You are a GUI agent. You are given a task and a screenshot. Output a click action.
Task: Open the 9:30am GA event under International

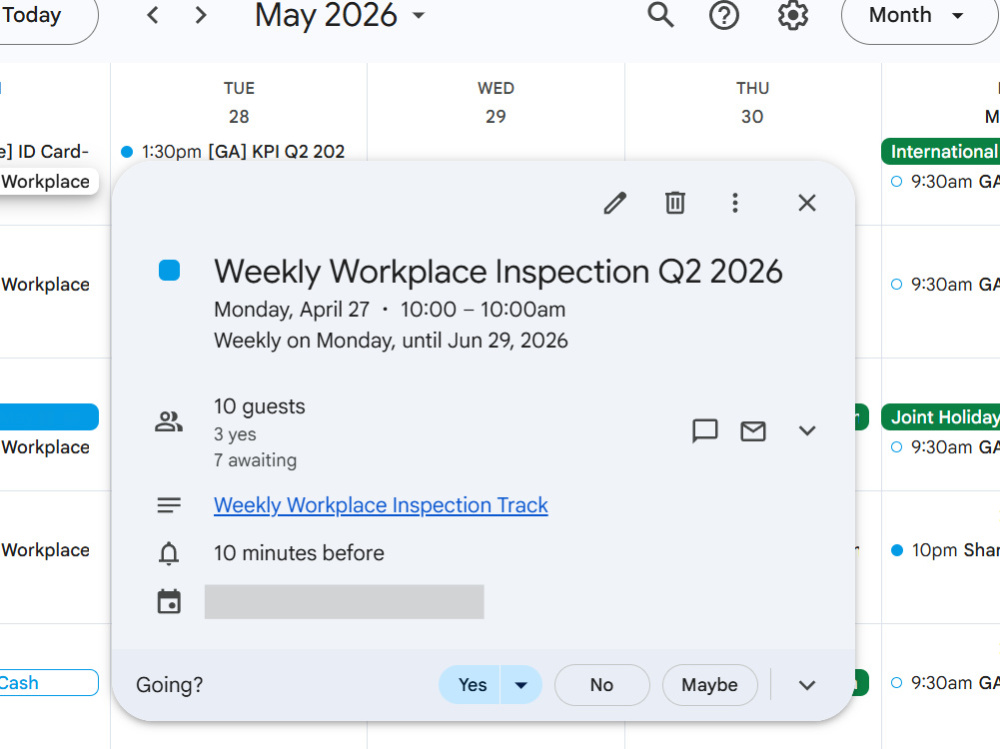(x=945, y=182)
